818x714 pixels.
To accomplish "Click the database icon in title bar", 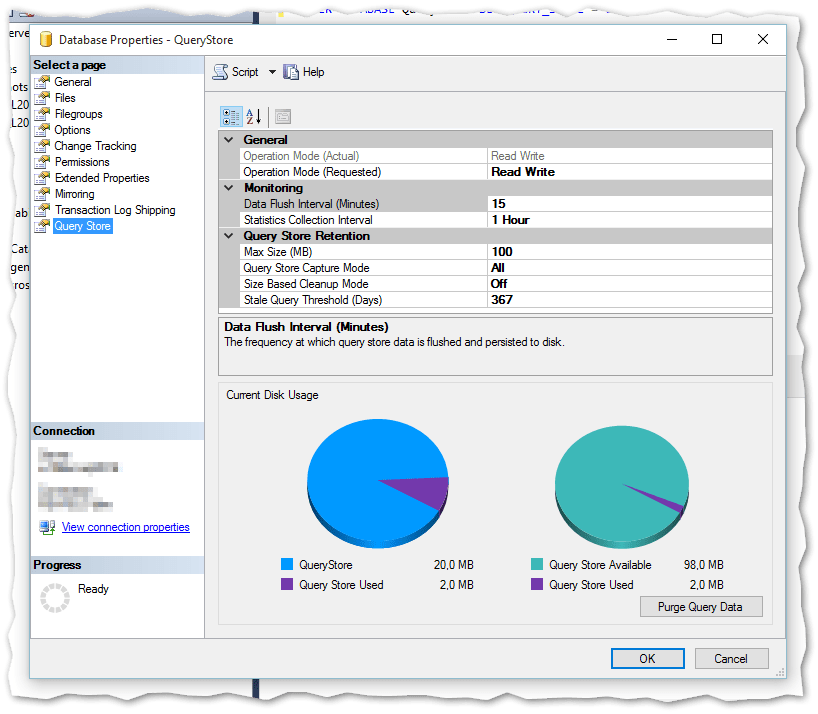I will click(x=46, y=40).
